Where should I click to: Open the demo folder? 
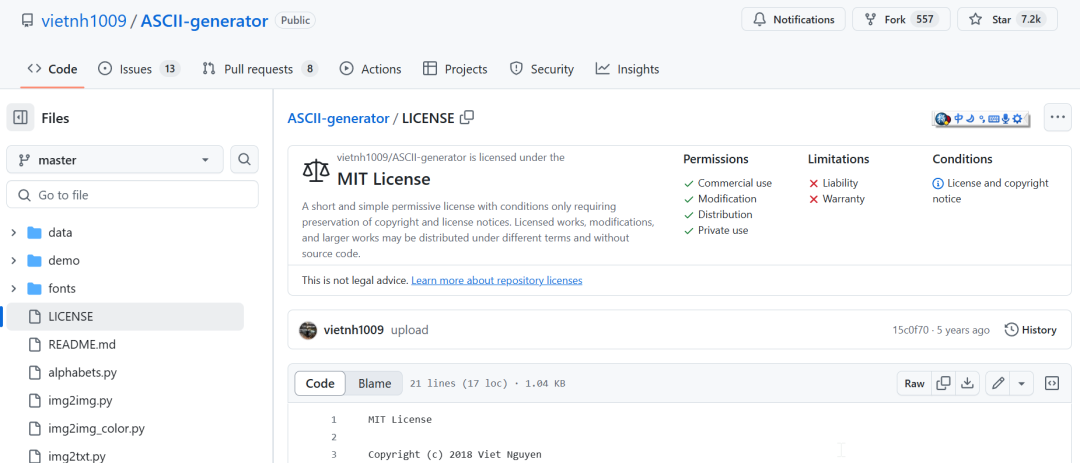[64, 260]
